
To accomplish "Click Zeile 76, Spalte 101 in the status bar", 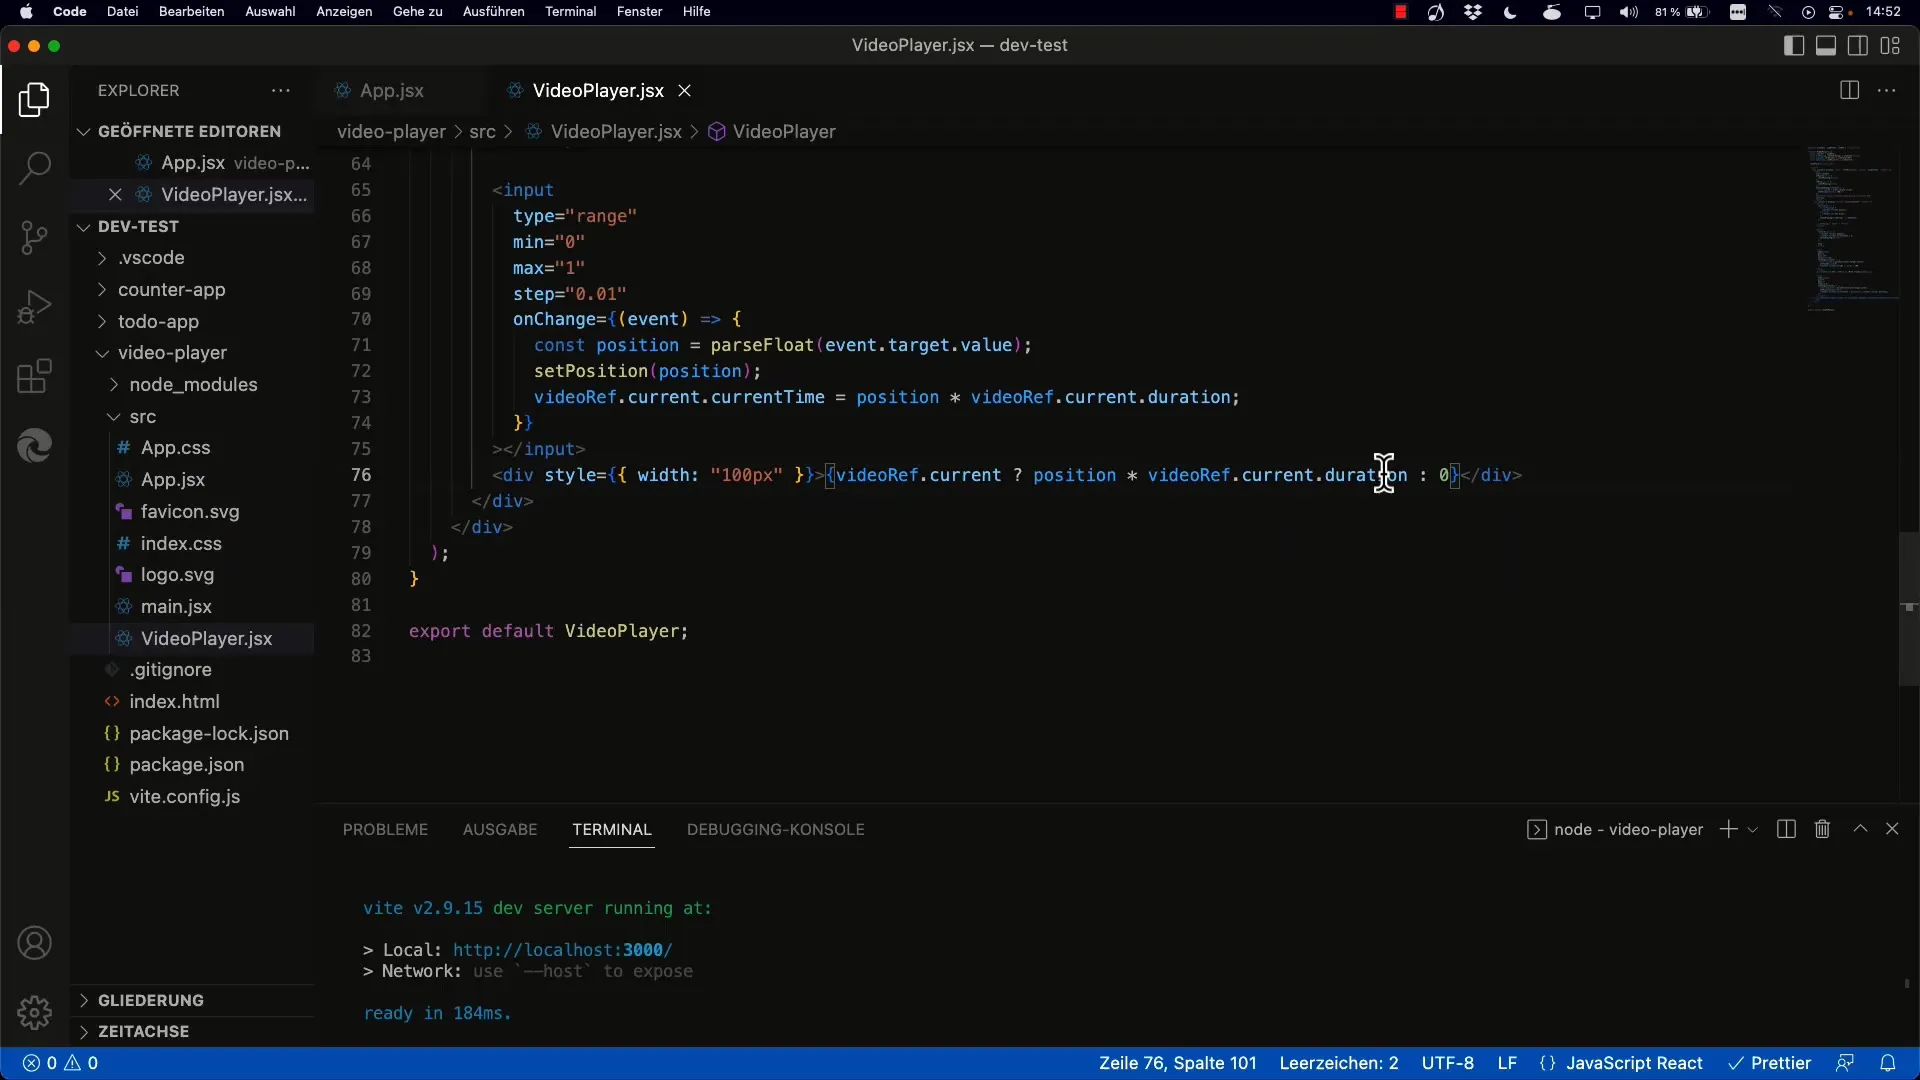I will click(1178, 1063).
